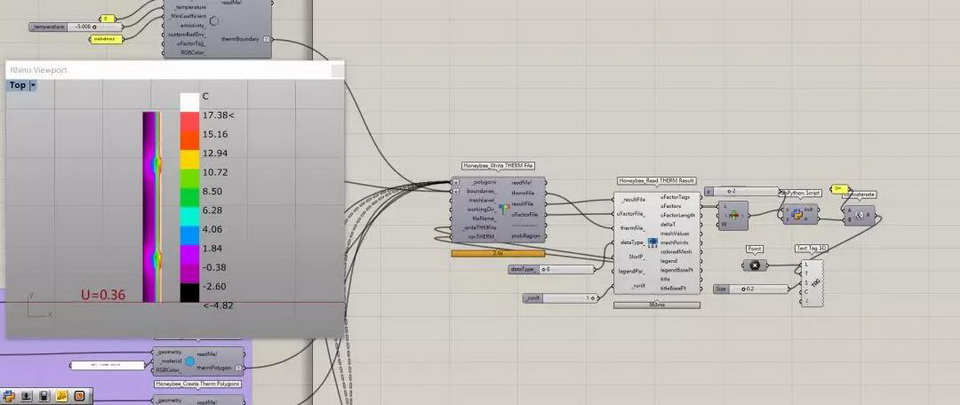Screen dimensions: 960x405
Task: Click the Rhino Viewport title bar
Action: click(170, 70)
